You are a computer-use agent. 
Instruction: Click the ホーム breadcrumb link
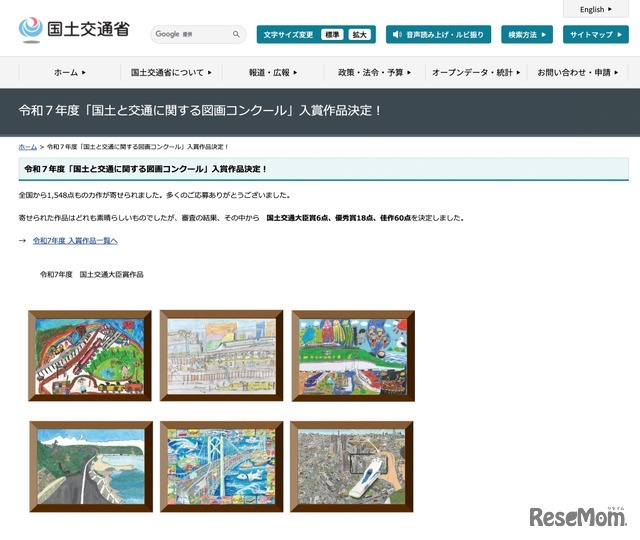coord(28,147)
